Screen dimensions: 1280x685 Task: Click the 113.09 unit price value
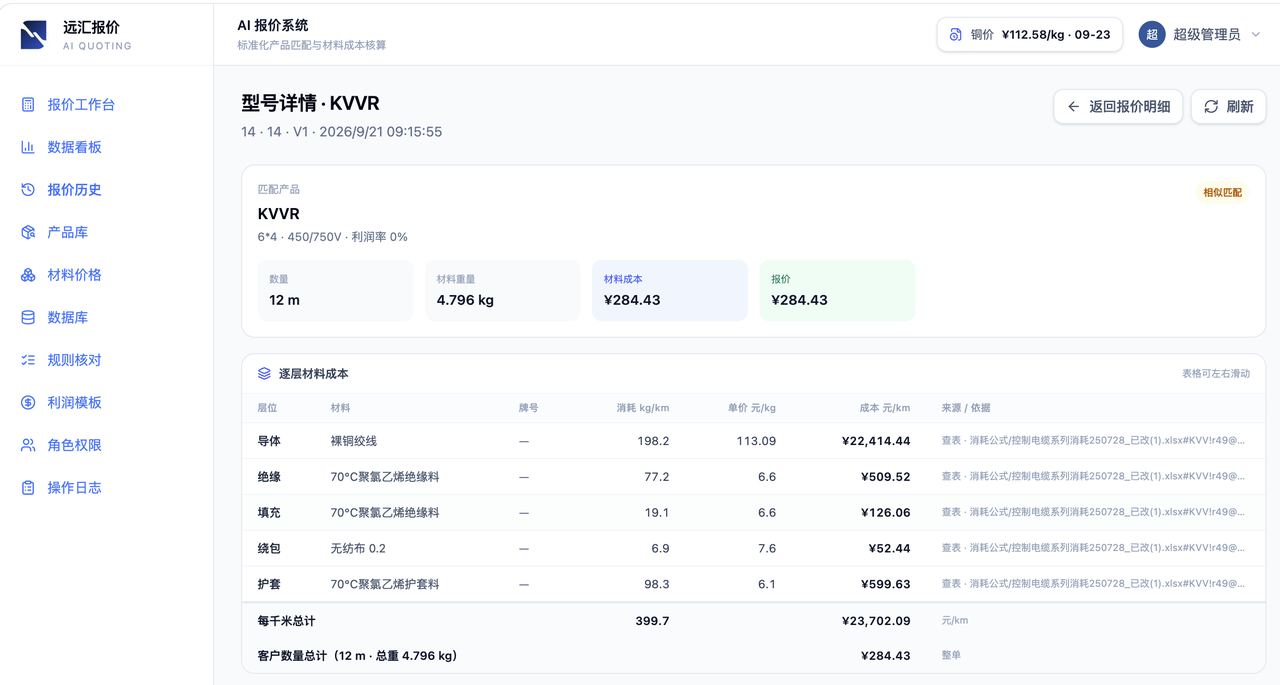(x=756, y=441)
